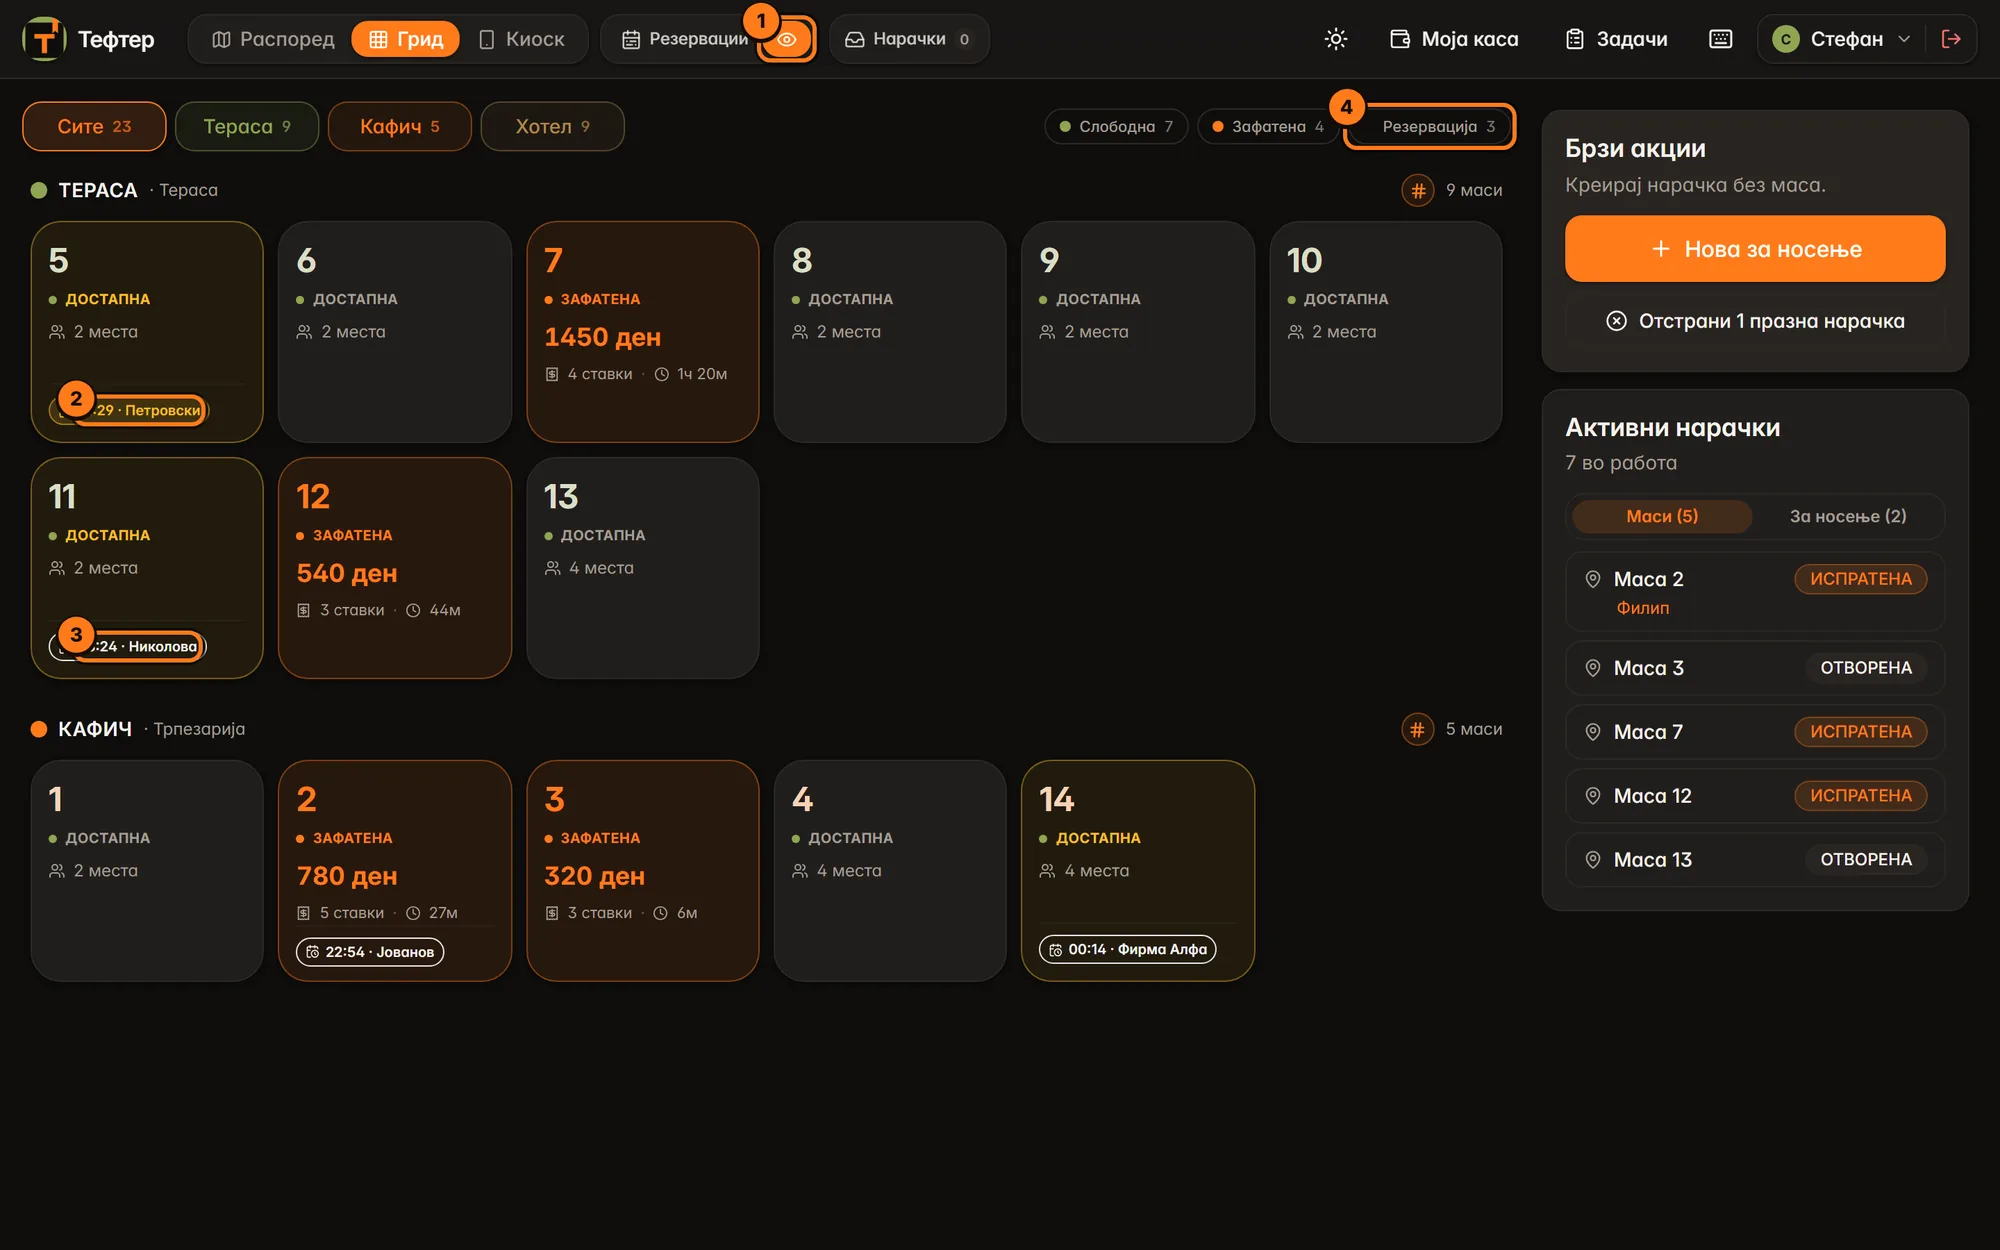Open keyboard shortcuts icon
2000x1250 pixels.
1721,39
